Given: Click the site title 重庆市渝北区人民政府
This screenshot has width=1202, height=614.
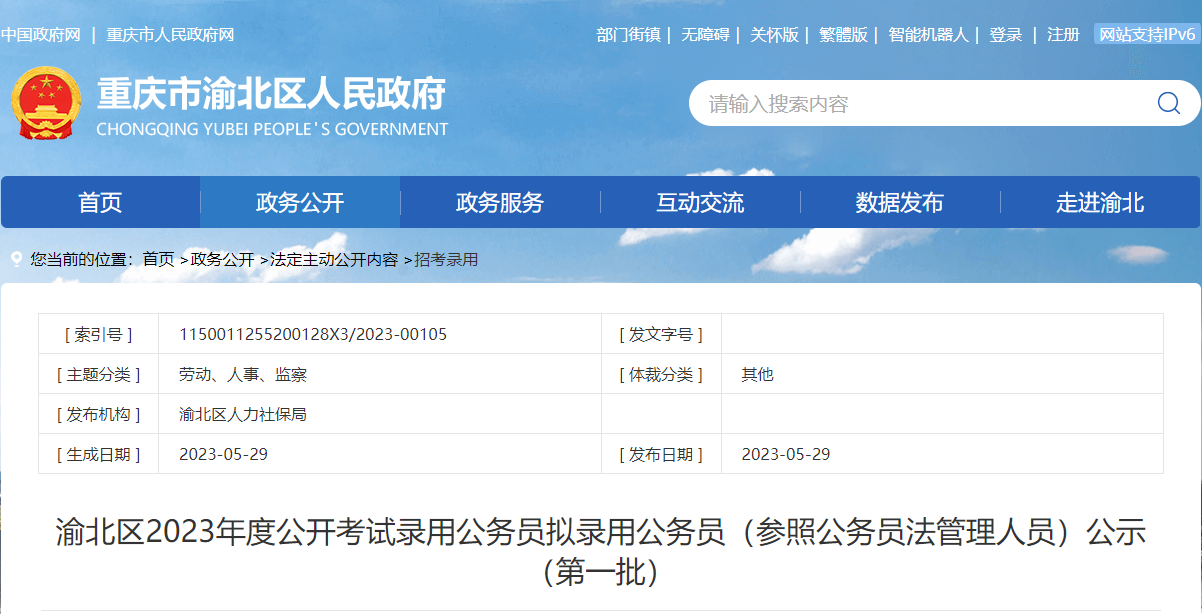Looking at the screenshot, I should point(271,94).
